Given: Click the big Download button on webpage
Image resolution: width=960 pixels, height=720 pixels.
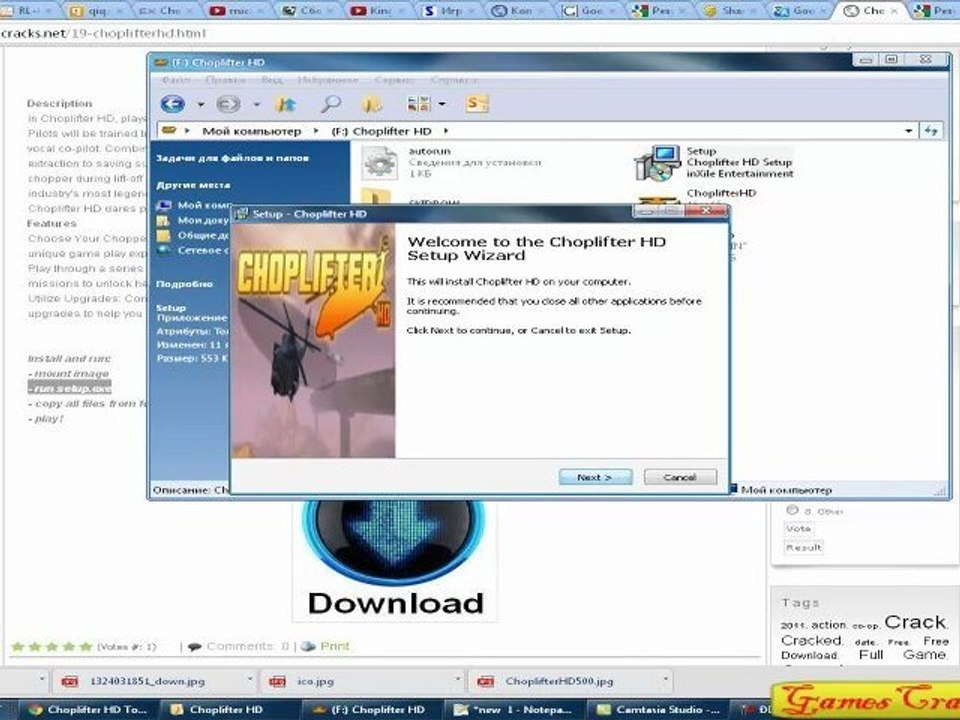Looking at the screenshot, I should click(395, 560).
